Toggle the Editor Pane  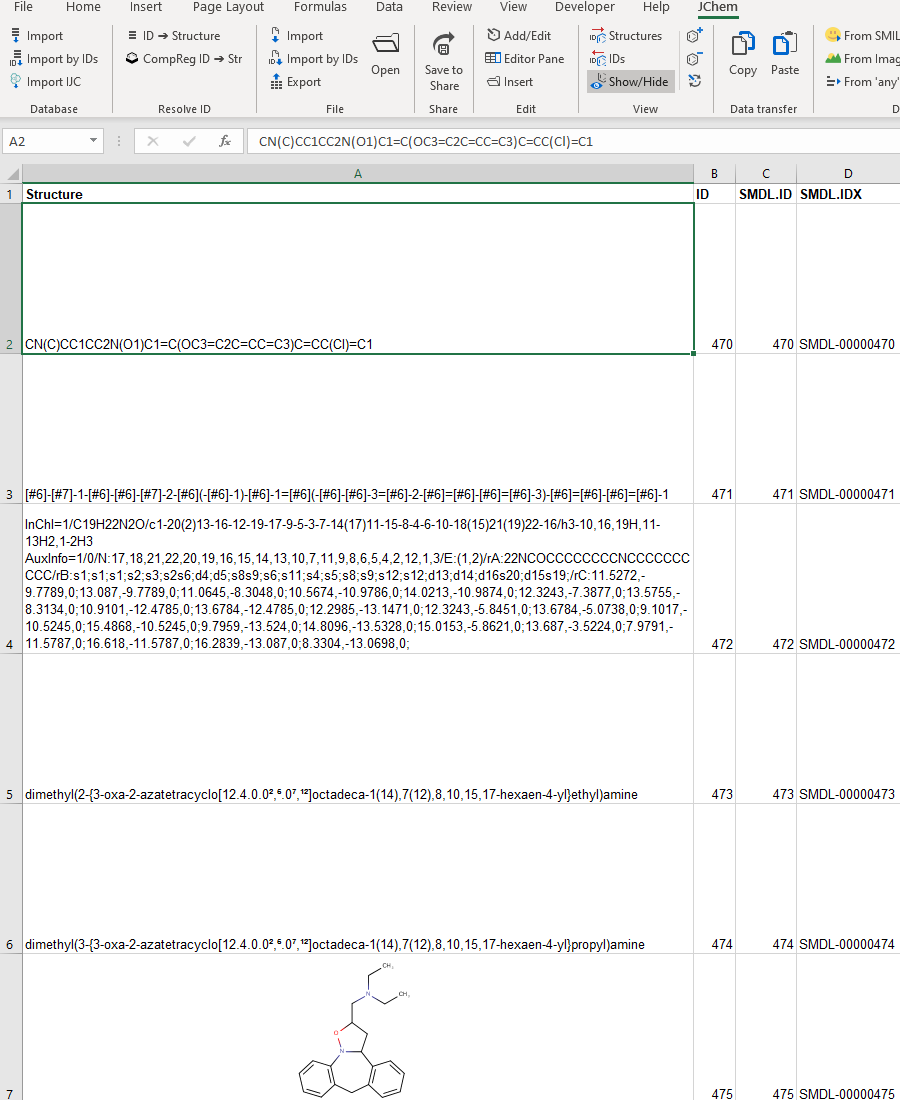point(524,59)
